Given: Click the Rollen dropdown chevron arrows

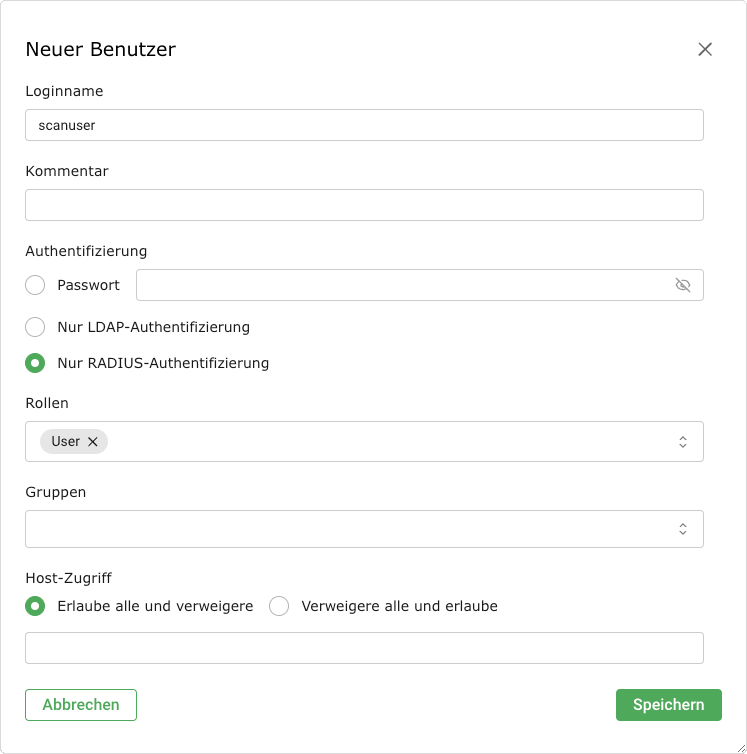Looking at the screenshot, I should (683, 442).
